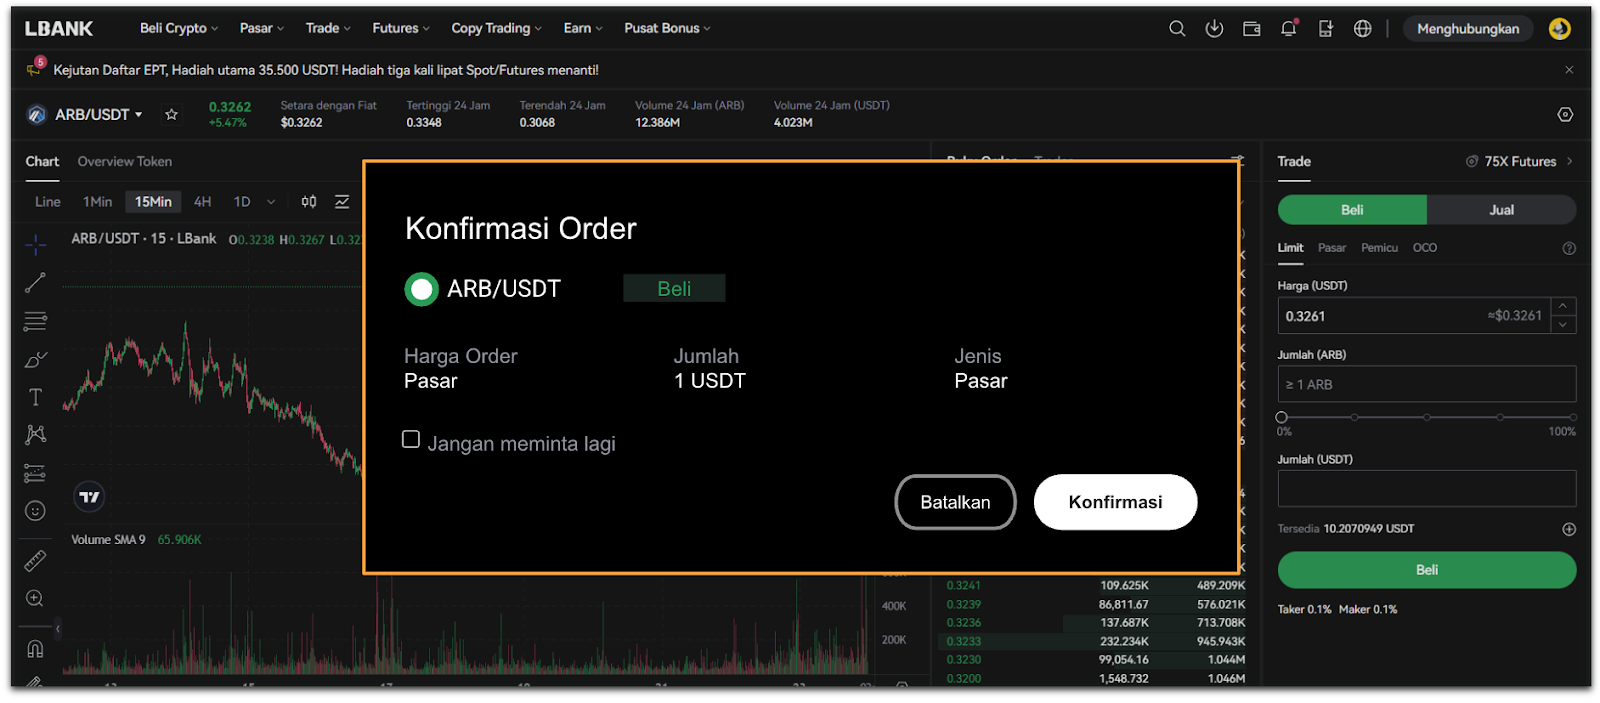
Task: Open the wallet icon in the header
Action: click(x=1251, y=29)
